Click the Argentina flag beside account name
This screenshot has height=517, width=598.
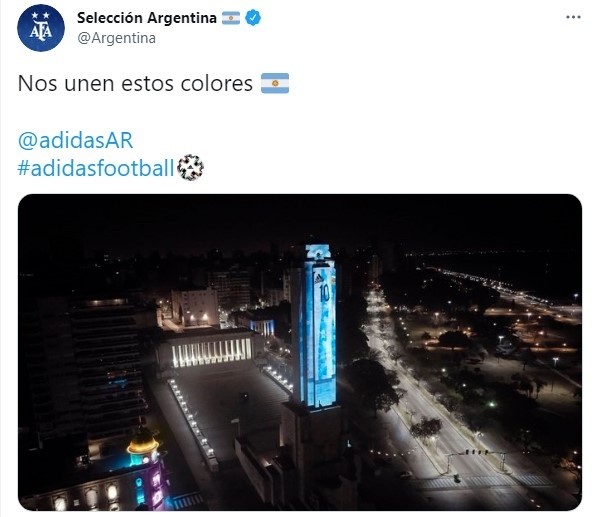[x=231, y=18]
